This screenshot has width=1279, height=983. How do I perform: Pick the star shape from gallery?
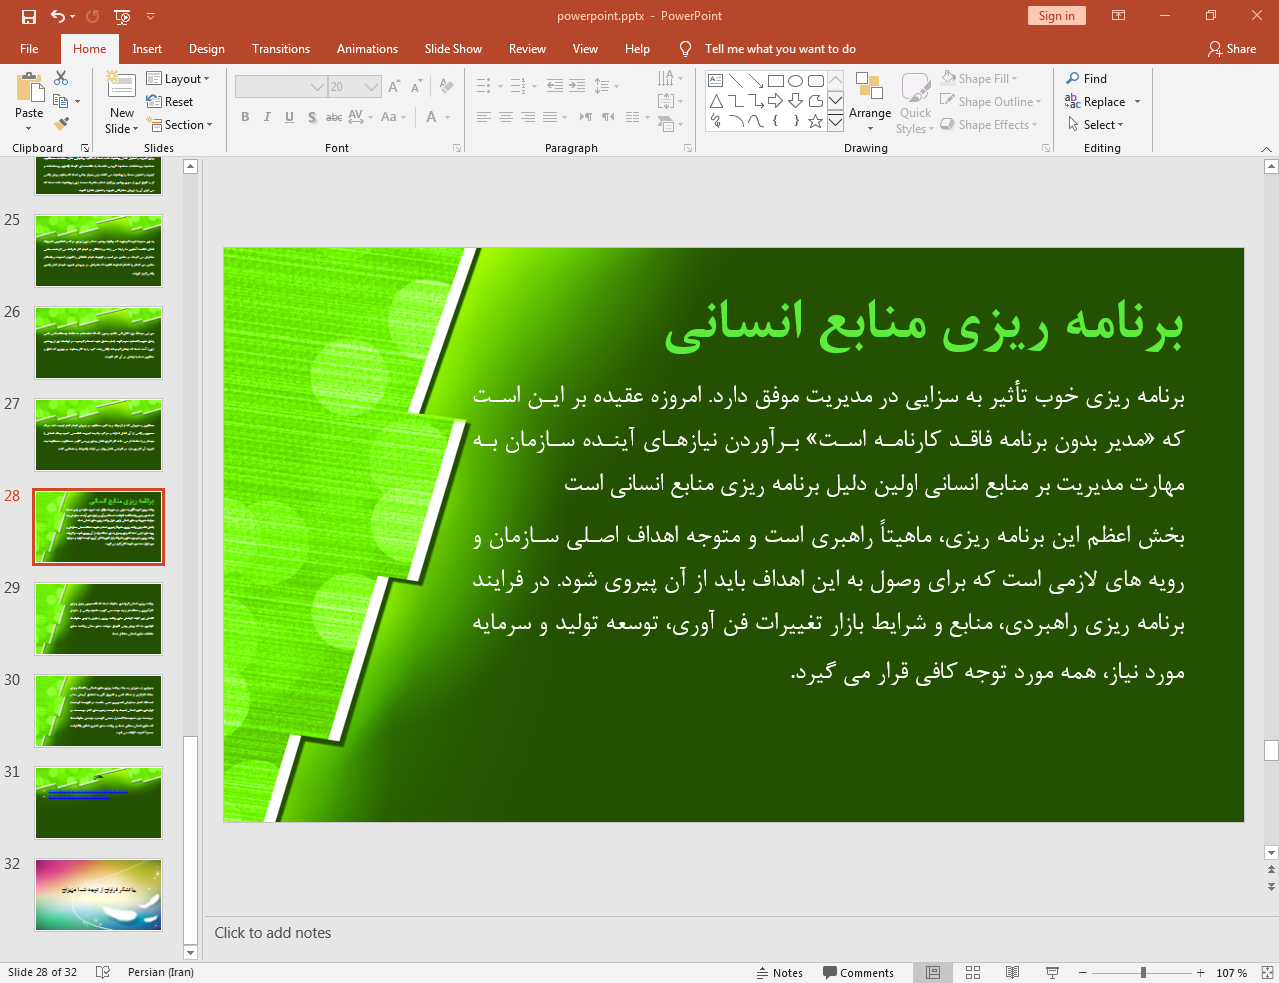tap(815, 121)
